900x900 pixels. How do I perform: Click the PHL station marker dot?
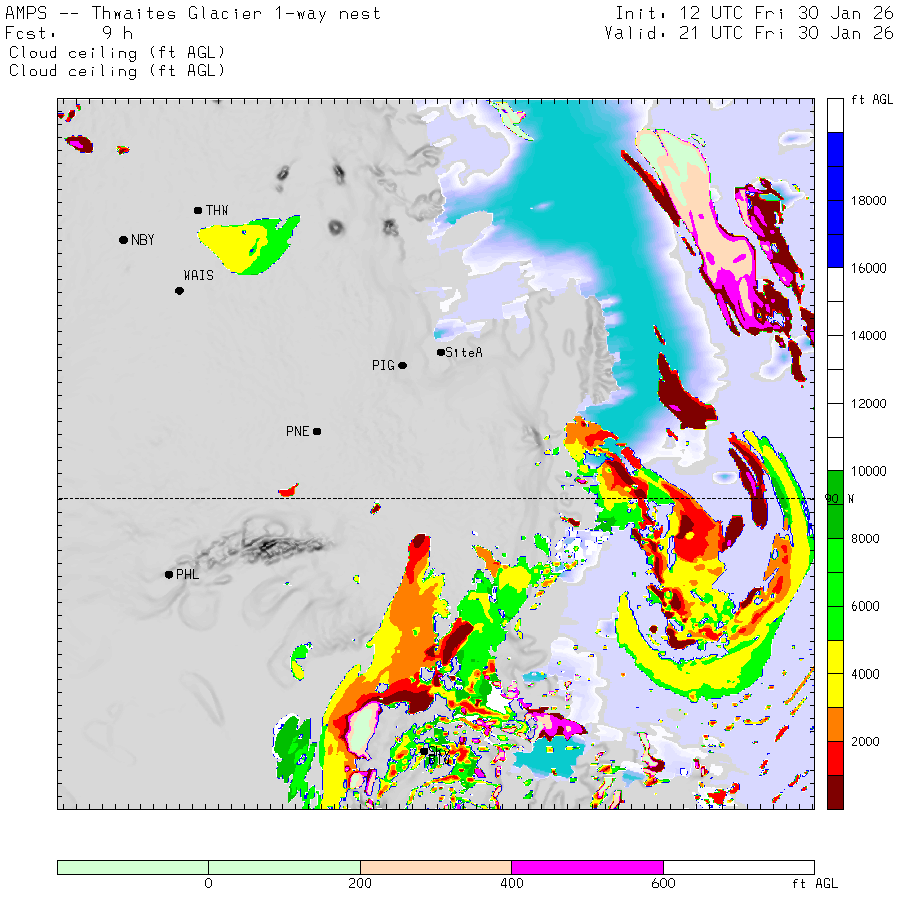tap(169, 575)
